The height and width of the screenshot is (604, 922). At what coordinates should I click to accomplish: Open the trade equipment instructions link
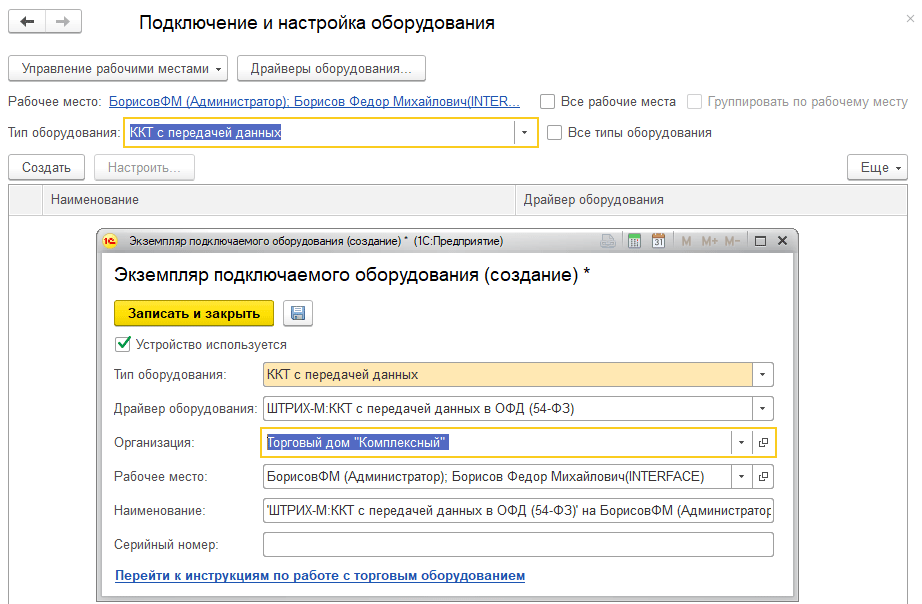click(320, 576)
